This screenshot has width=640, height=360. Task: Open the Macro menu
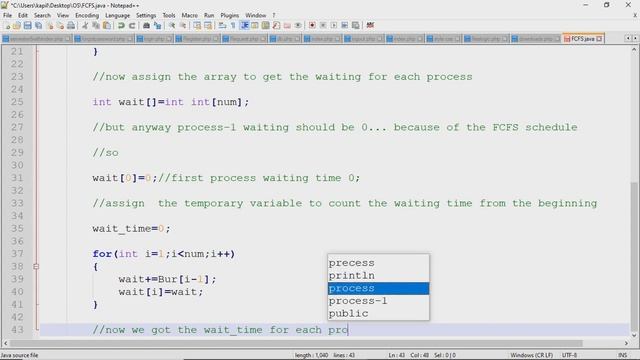(x=189, y=15)
